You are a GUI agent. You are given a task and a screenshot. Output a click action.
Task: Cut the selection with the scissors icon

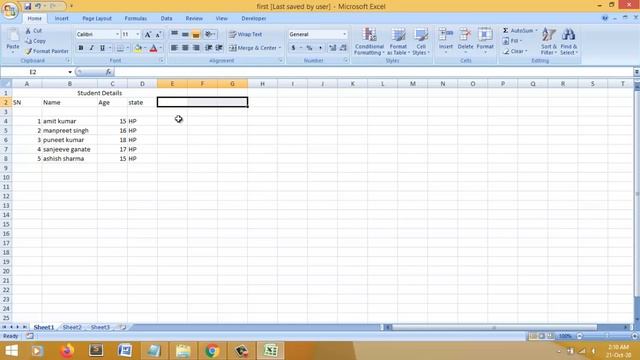click(33, 31)
